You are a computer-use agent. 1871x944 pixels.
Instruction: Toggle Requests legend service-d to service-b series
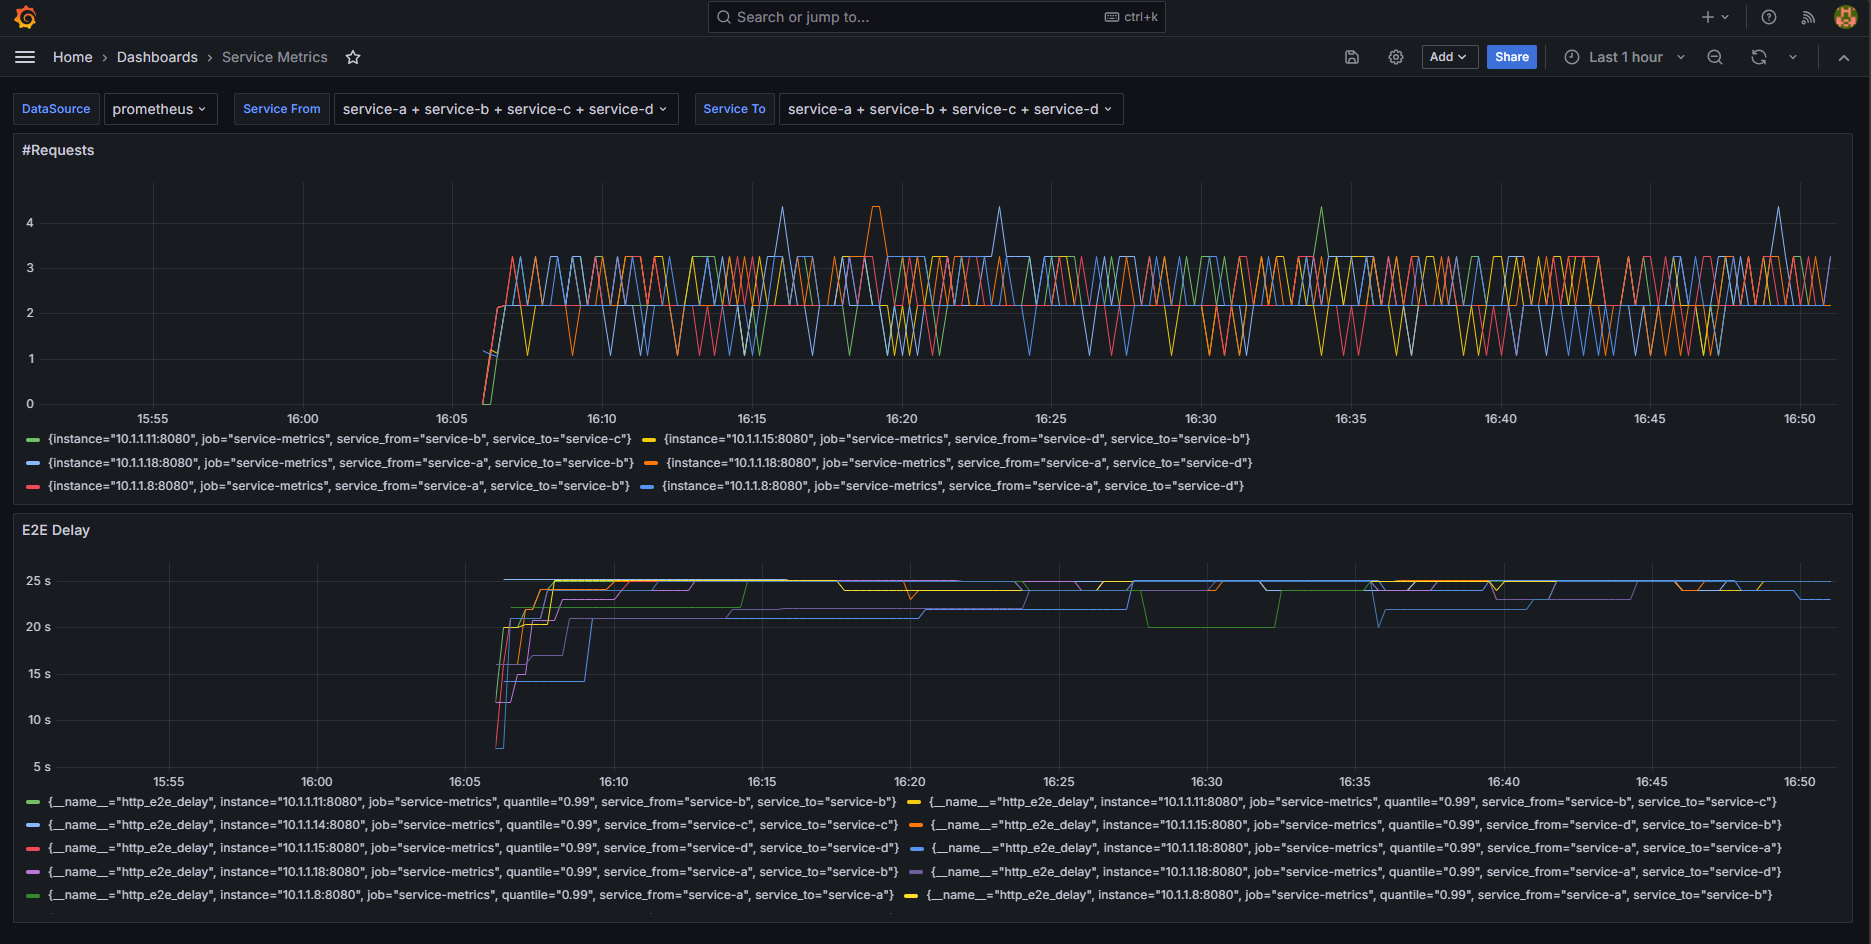point(957,439)
